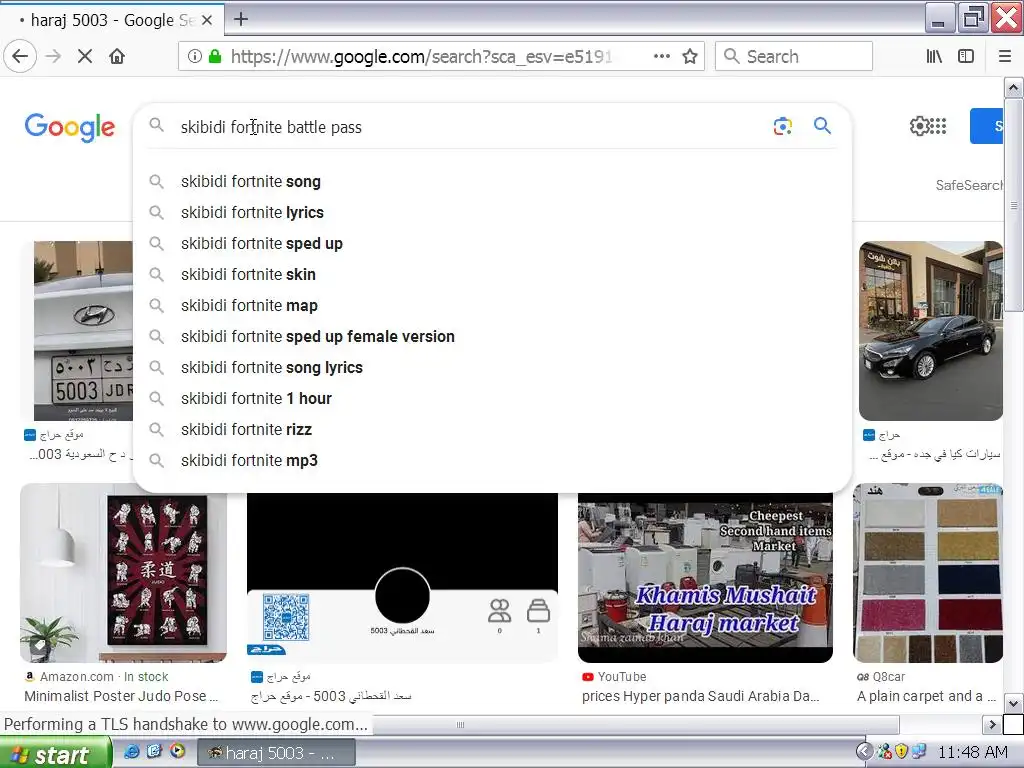
Task: Click the haraj 5003 taskbar button
Action: pyautogui.click(x=276, y=754)
